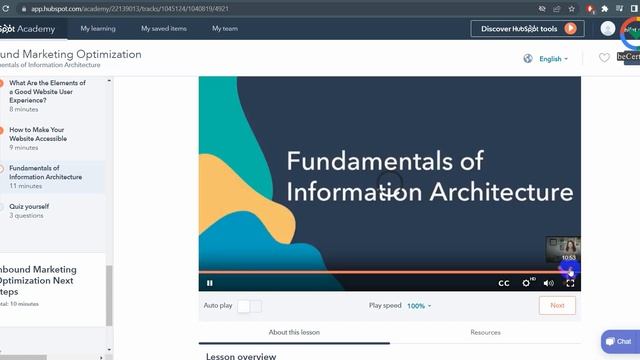The image size is (640, 360).
Task: Click the sidebar scroll-up arrow
Action: (x=109, y=81)
